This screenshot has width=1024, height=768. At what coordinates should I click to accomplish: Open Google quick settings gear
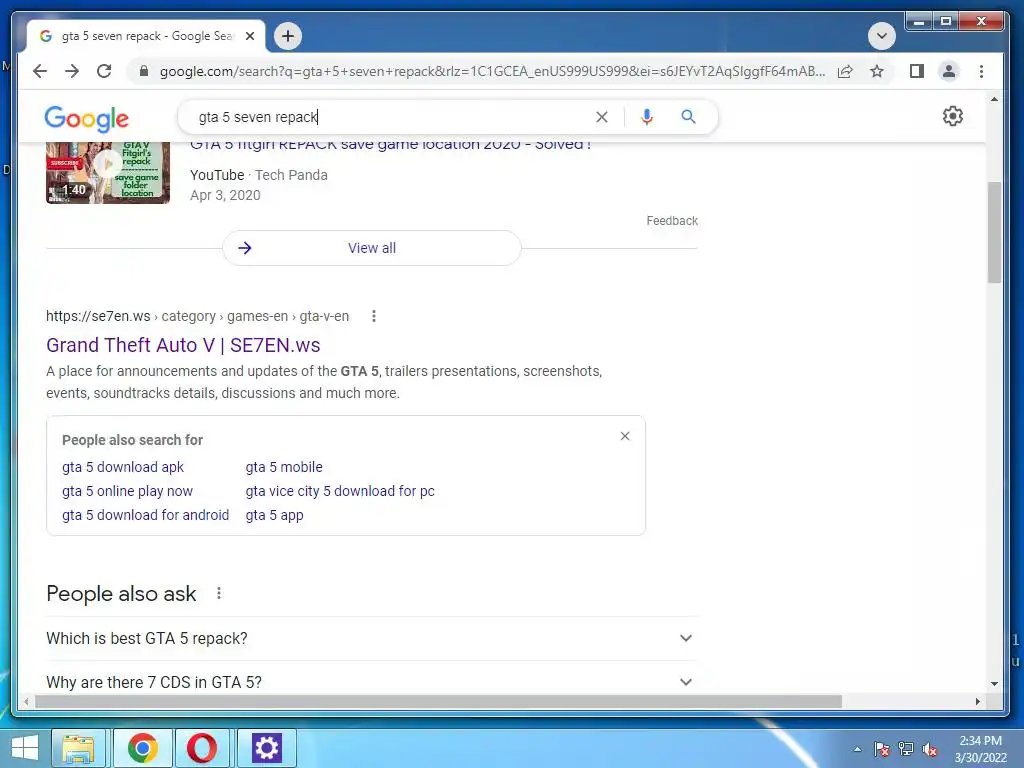953,116
